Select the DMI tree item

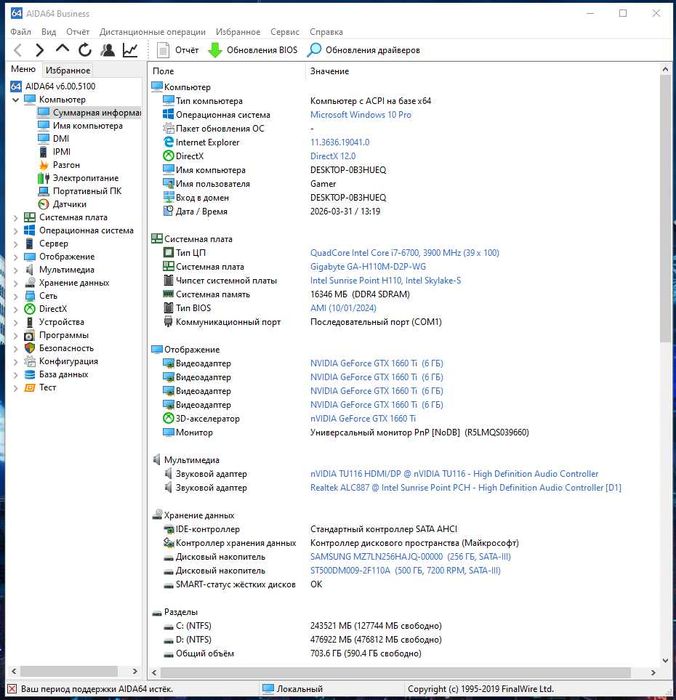point(61,139)
